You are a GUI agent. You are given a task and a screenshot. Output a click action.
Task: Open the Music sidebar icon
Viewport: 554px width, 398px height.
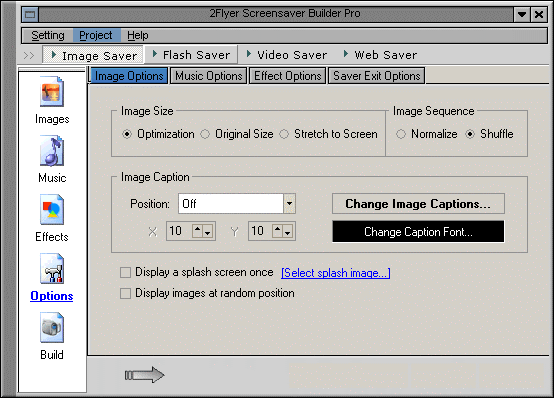52,151
